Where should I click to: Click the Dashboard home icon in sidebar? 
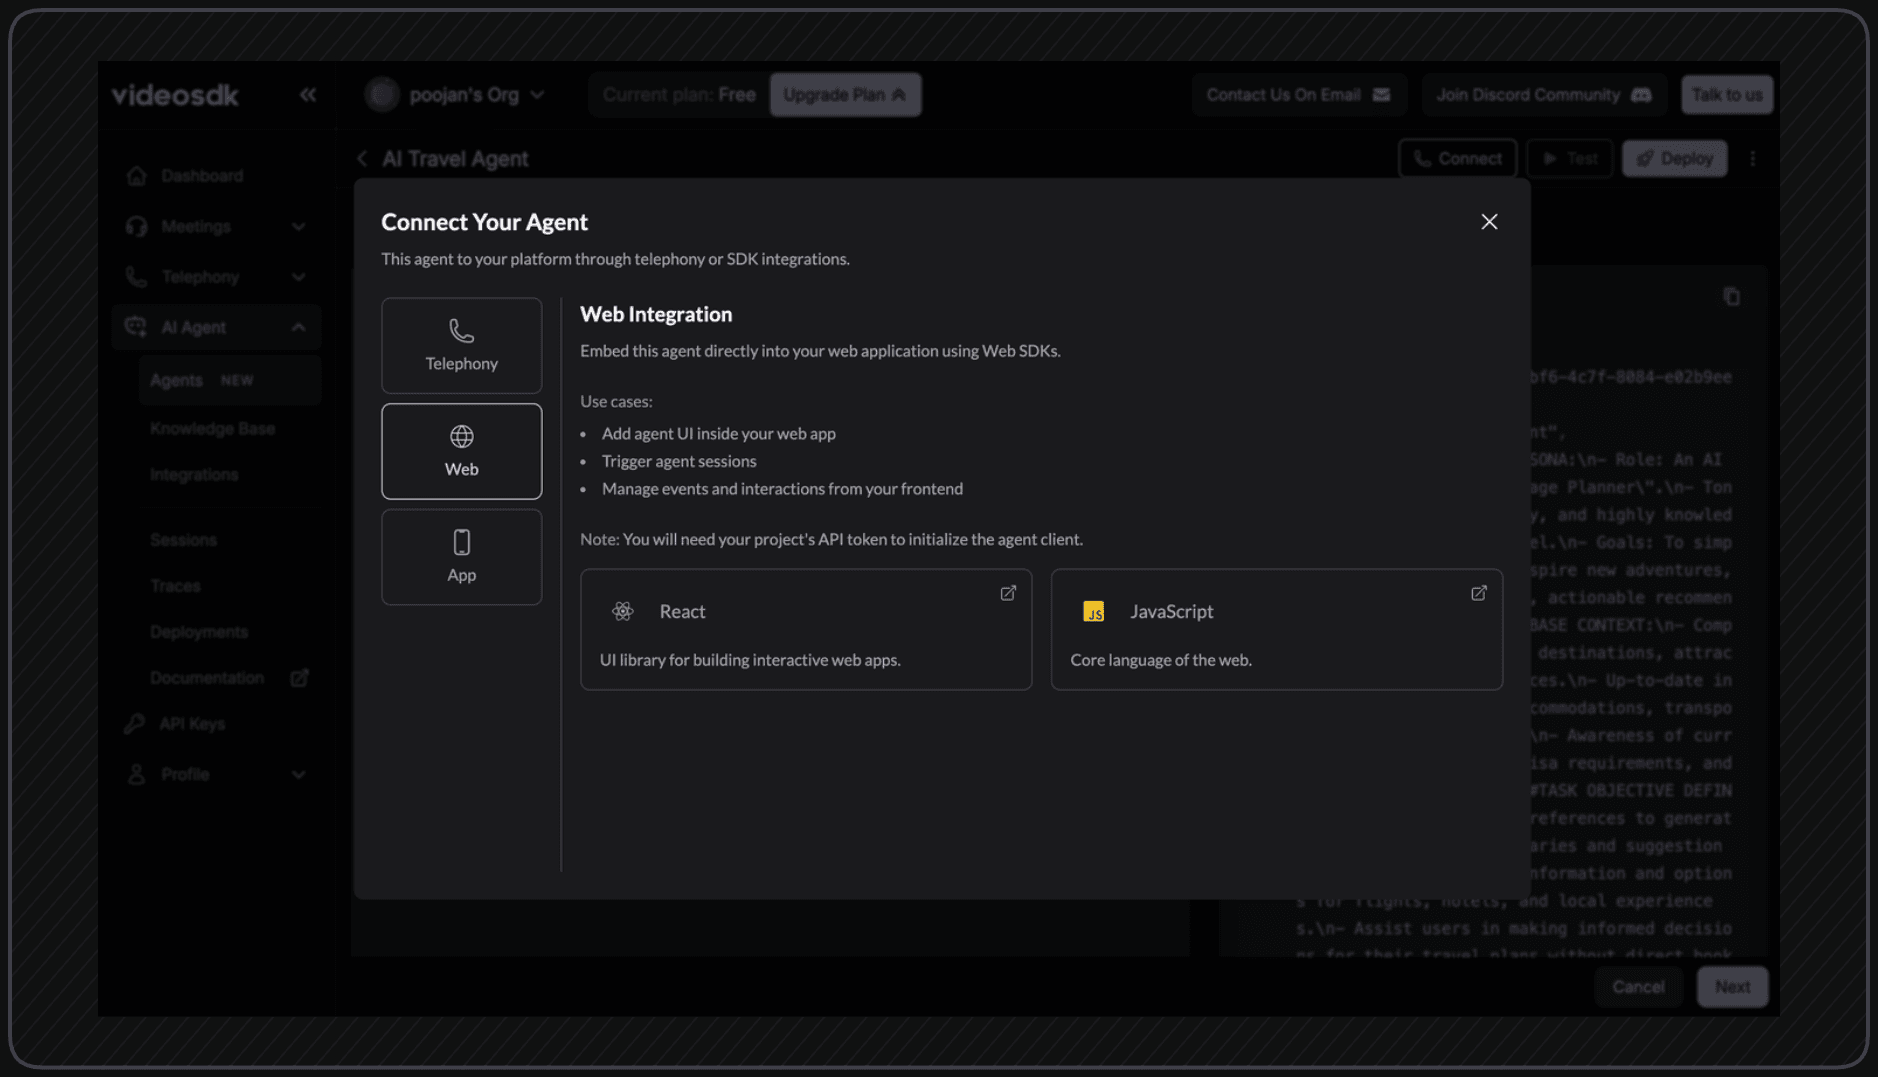137,175
